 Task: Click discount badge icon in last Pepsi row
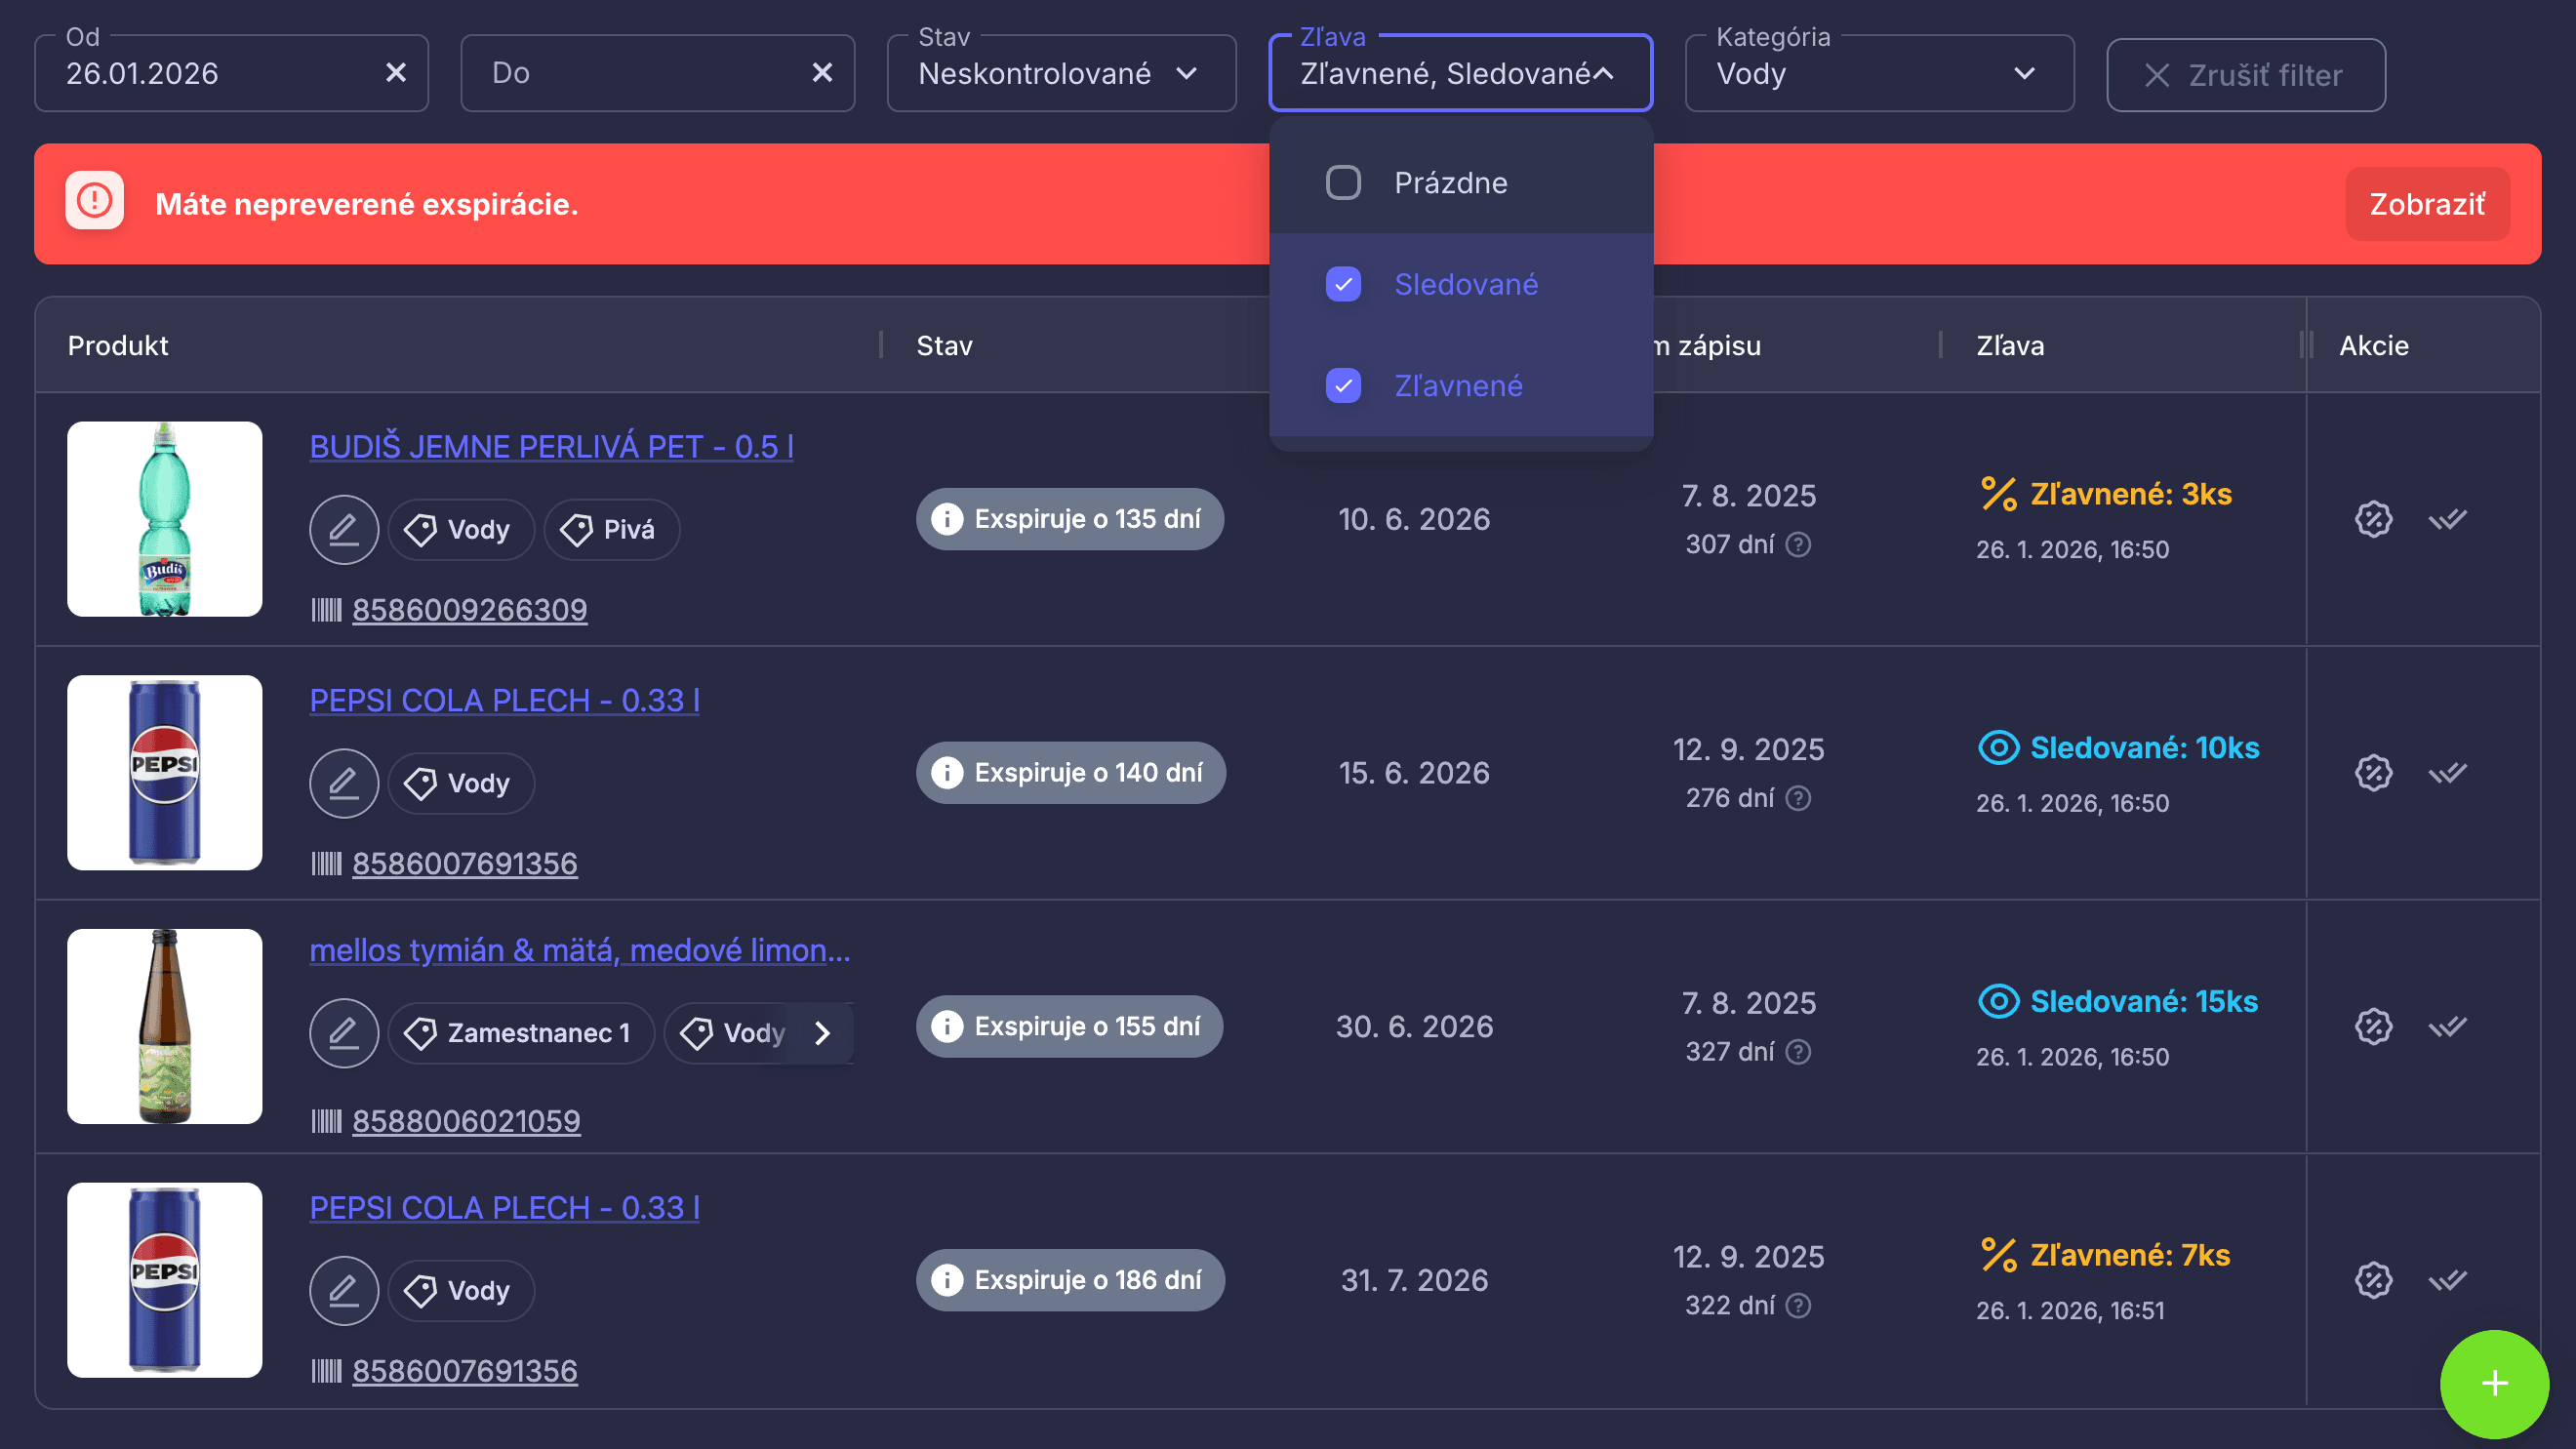coord(2373,1280)
